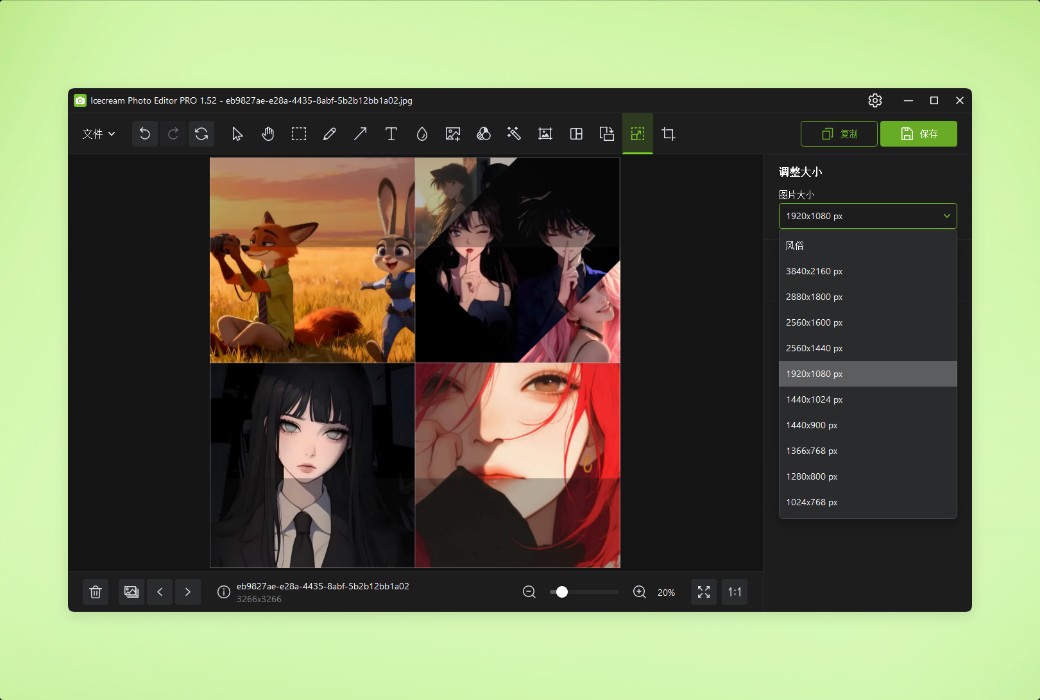Click the settings gear icon

875,100
